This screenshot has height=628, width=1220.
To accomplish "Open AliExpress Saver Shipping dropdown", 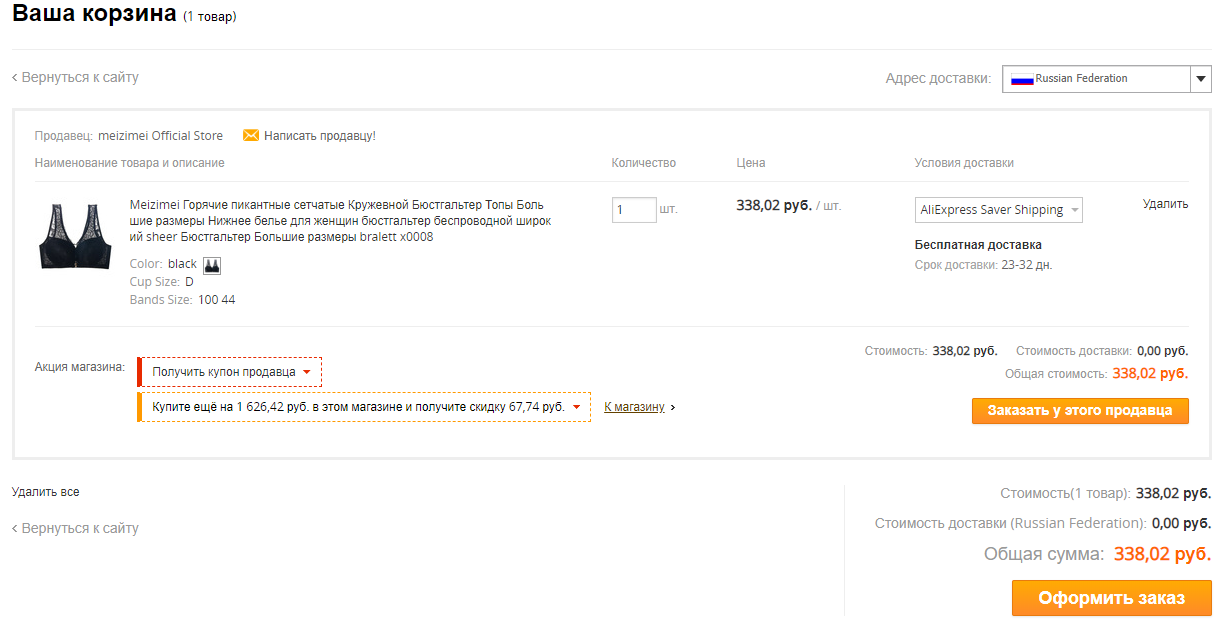I will pyautogui.click(x=999, y=210).
